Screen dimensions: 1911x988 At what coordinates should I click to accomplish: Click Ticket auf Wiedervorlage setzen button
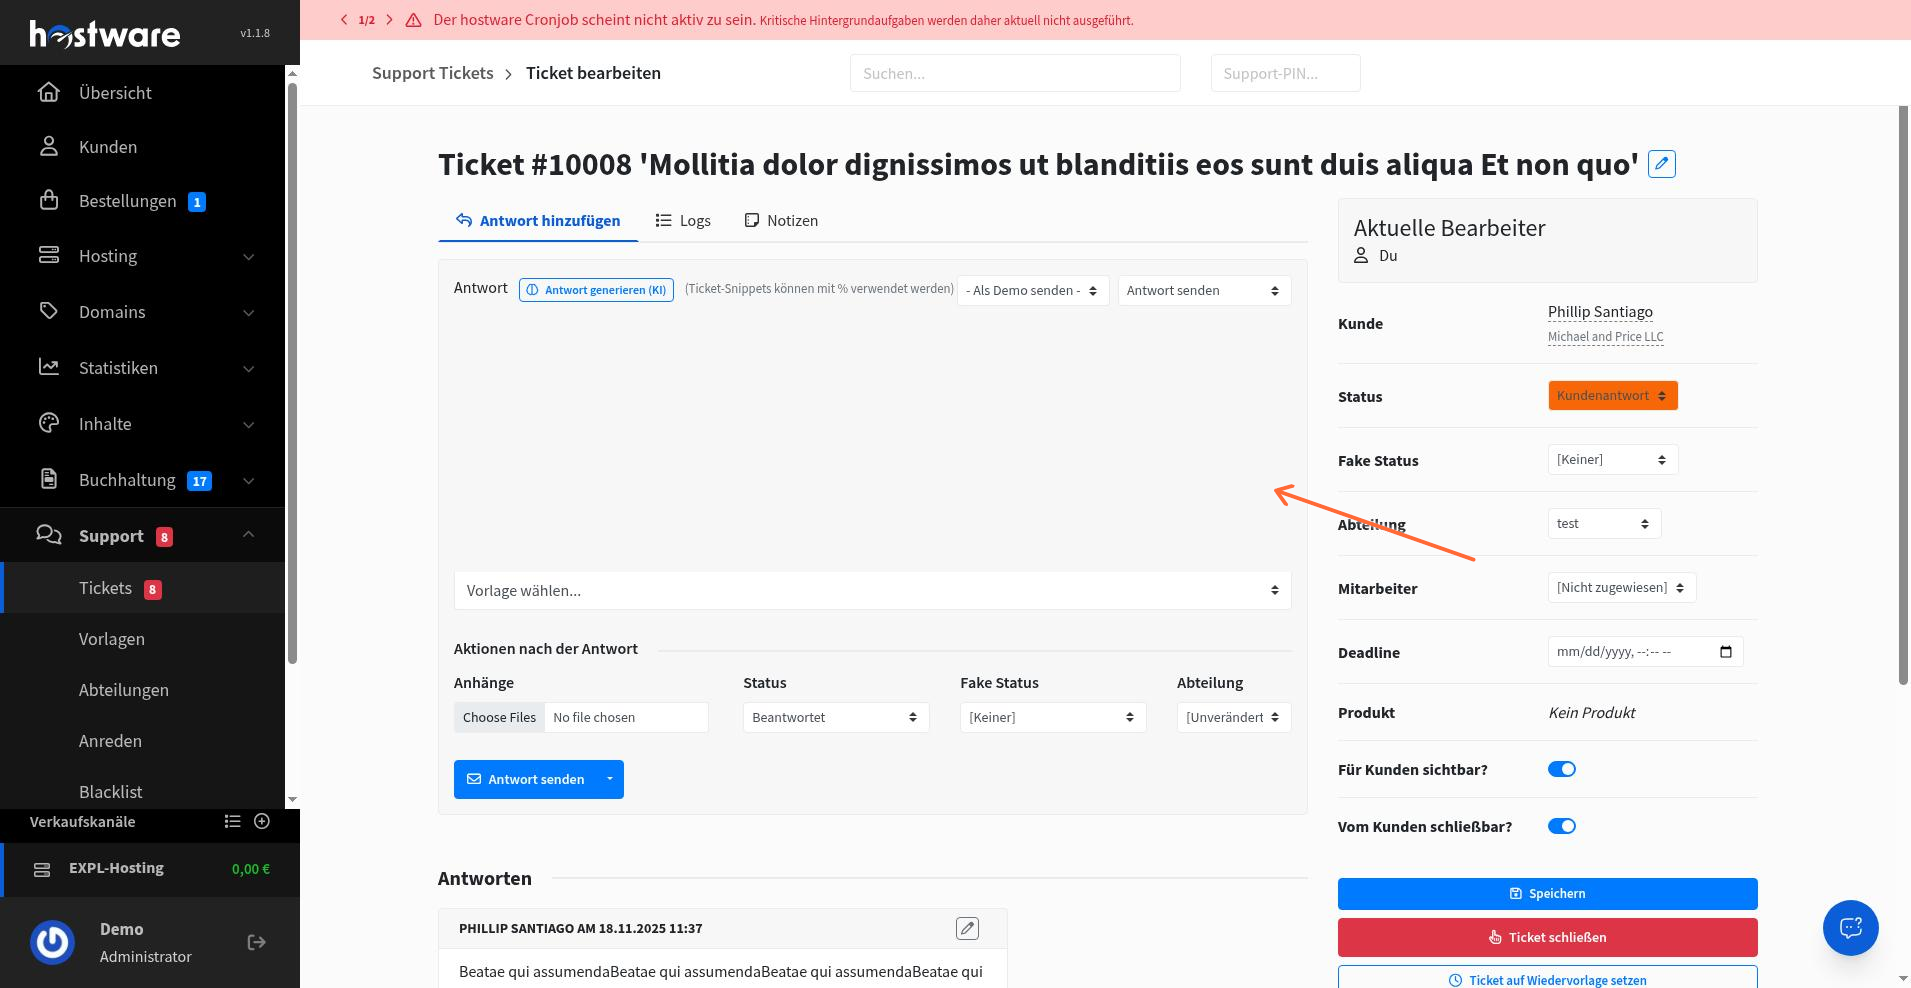coord(1547,979)
